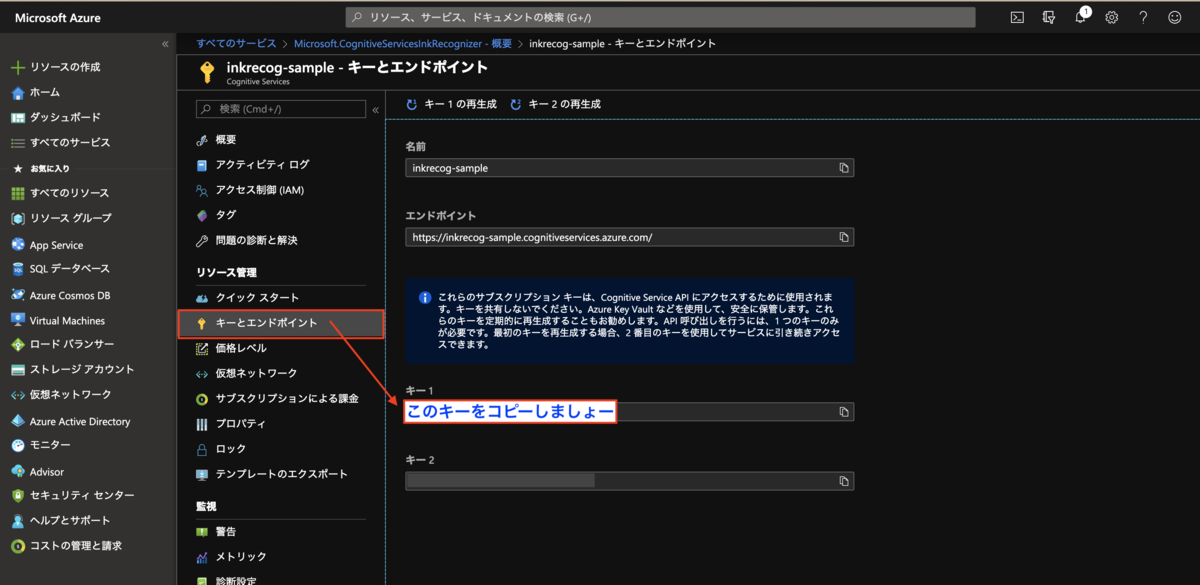The width and height of the screenshot is (1200, 585).
Task: Click すべてのサービス breadcrumb link
Action: (x=236, y=44)
